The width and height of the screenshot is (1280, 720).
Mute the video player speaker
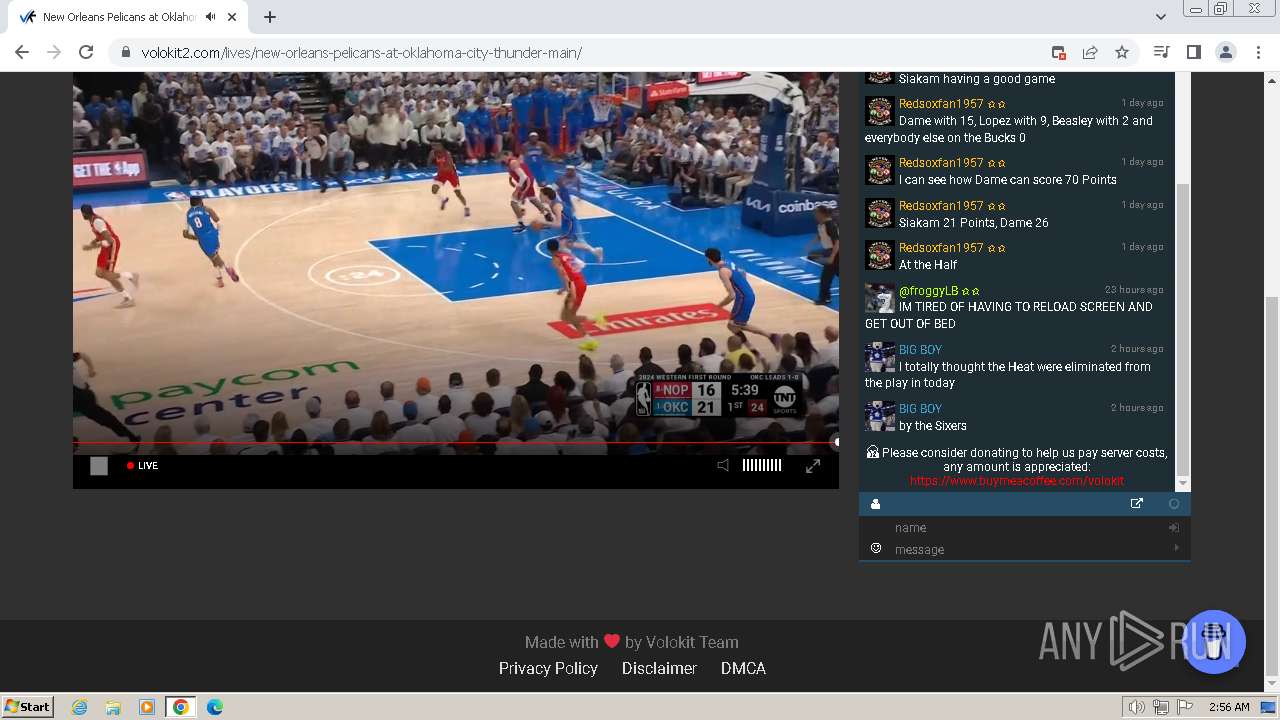point(723,465)
